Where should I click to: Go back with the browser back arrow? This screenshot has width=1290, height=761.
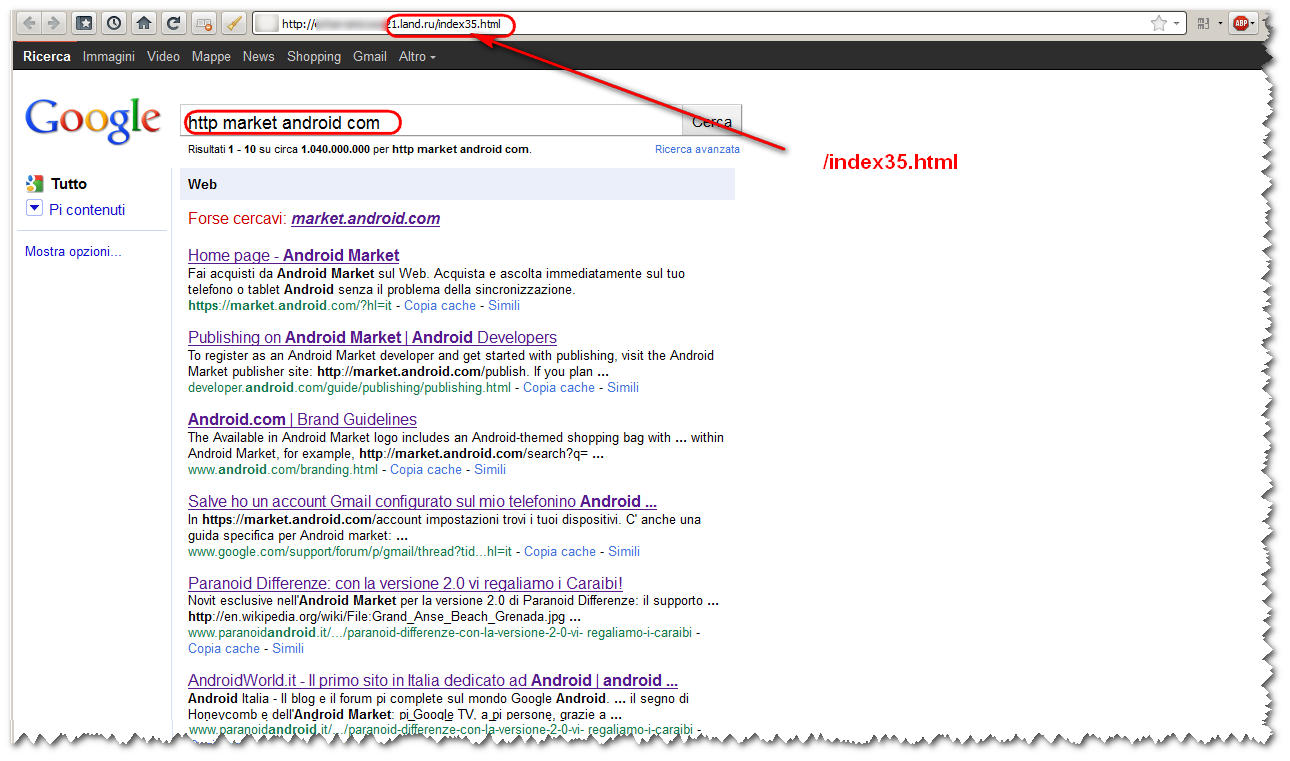coord(29,22)
